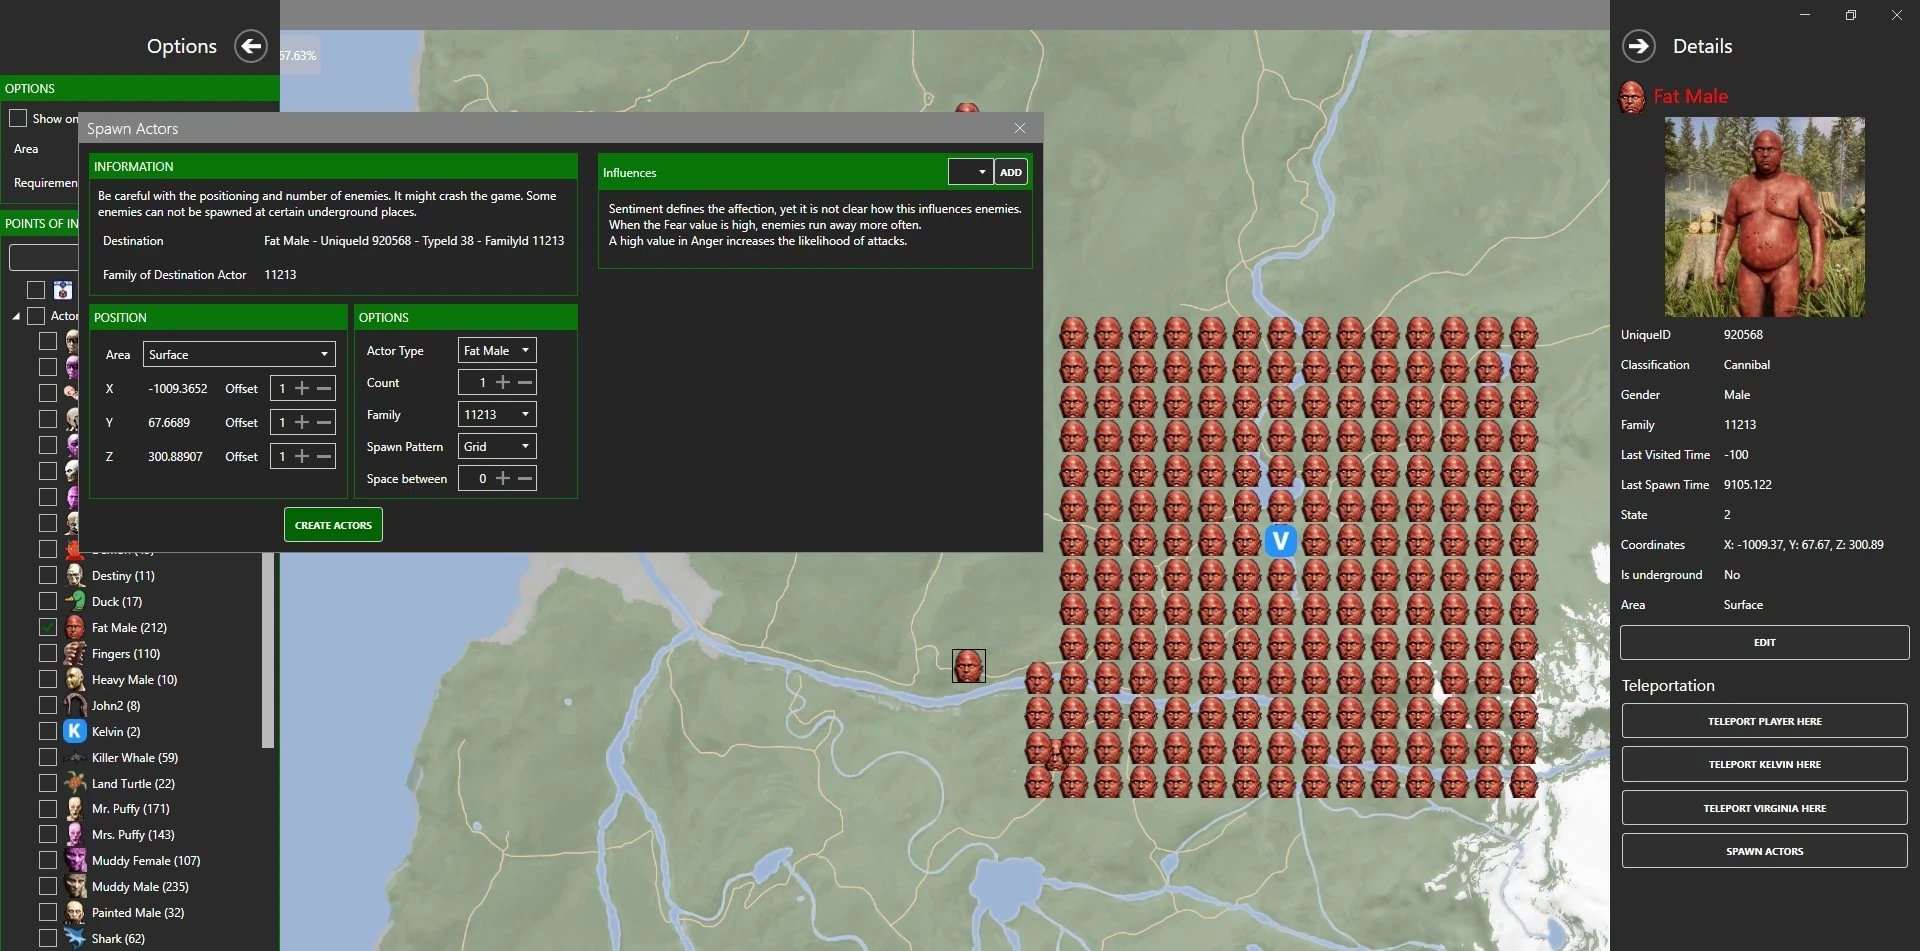The height and width of the screenshot is (951, 1920).
Task: Select the Land Turtle (22) list row
Action: pos(133,783)
